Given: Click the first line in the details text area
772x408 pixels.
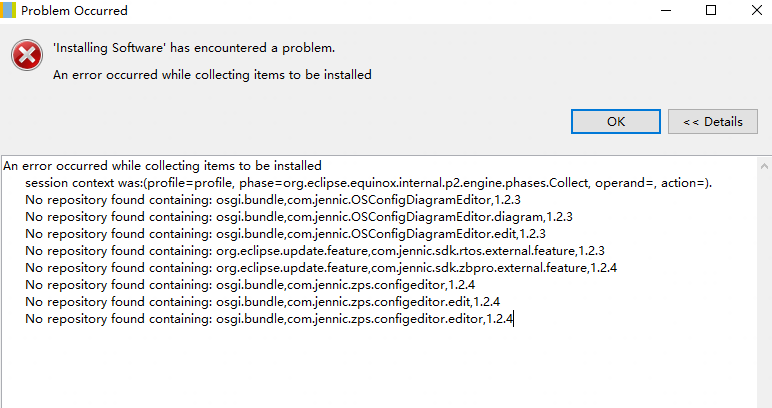Looking at the screenshot, I should [162, 165].
